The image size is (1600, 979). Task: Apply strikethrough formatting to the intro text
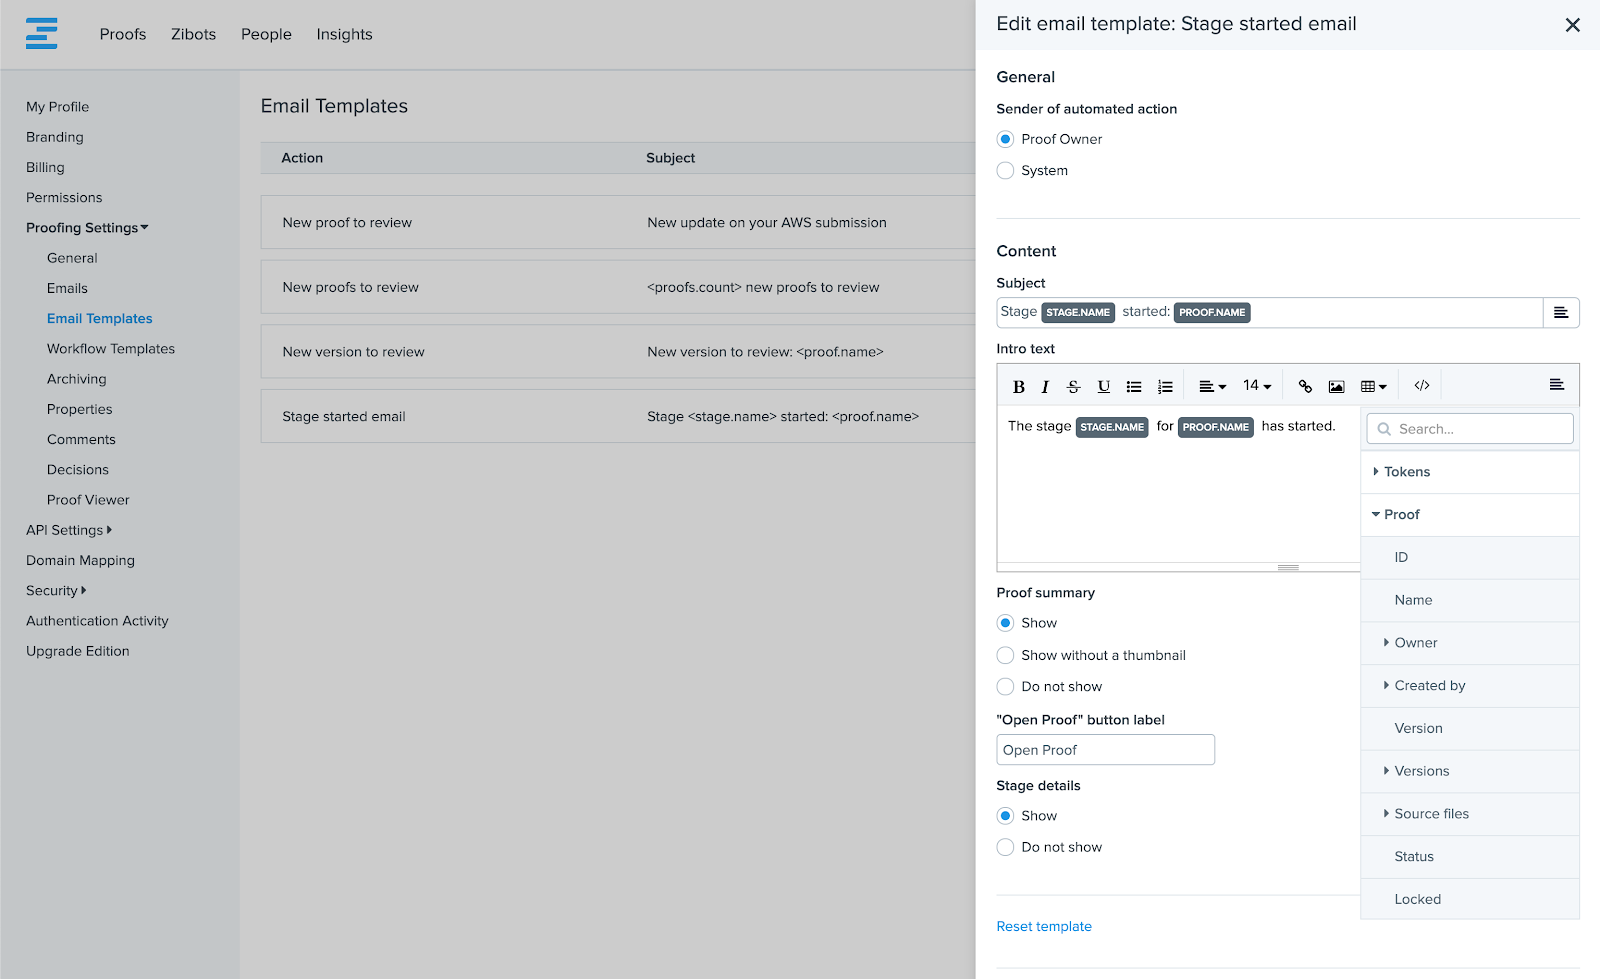[x=1073, y=387]
